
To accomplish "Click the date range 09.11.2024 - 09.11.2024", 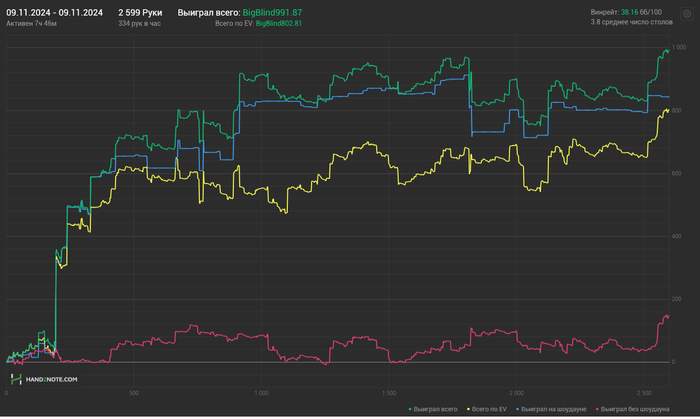I will click(54, 12).
